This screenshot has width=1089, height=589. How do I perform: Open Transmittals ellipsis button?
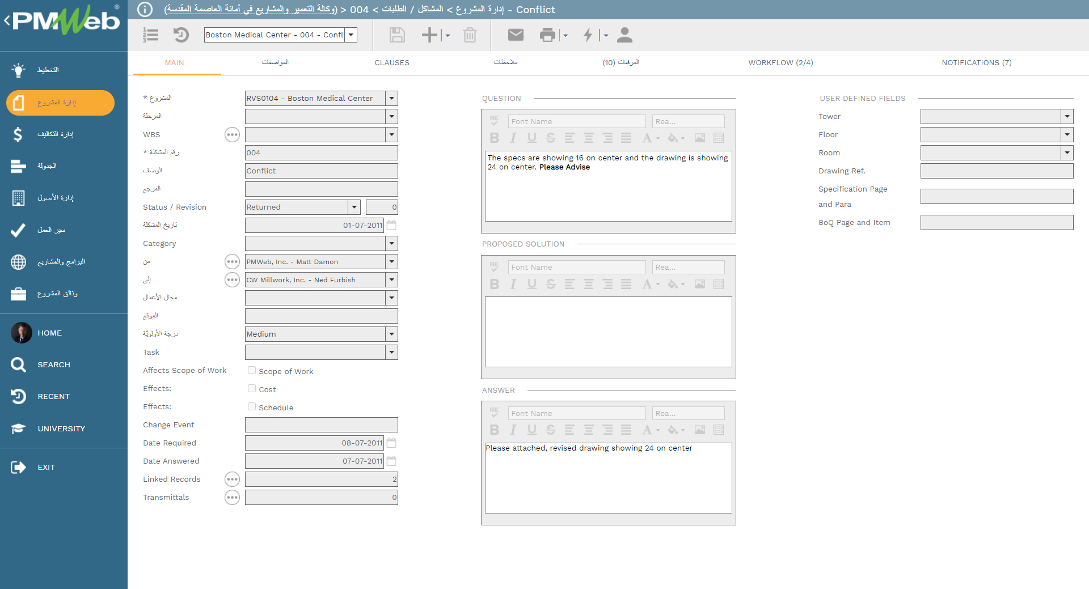(232, 497)
